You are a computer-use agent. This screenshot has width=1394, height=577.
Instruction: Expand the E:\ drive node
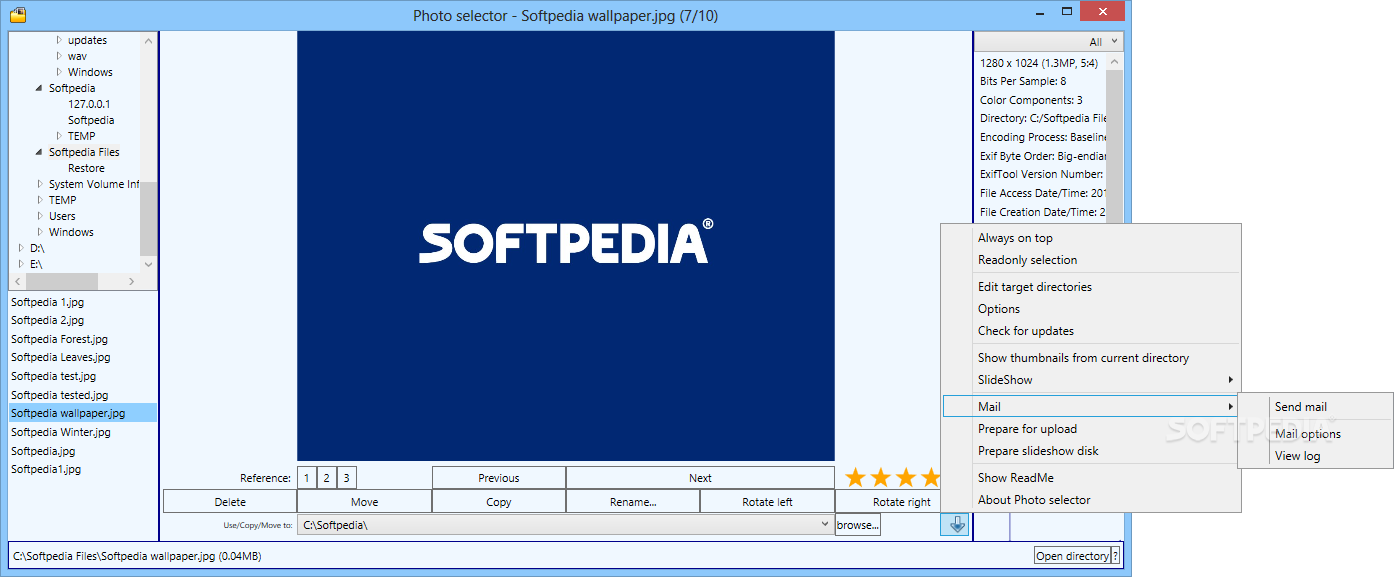point(21,264)
